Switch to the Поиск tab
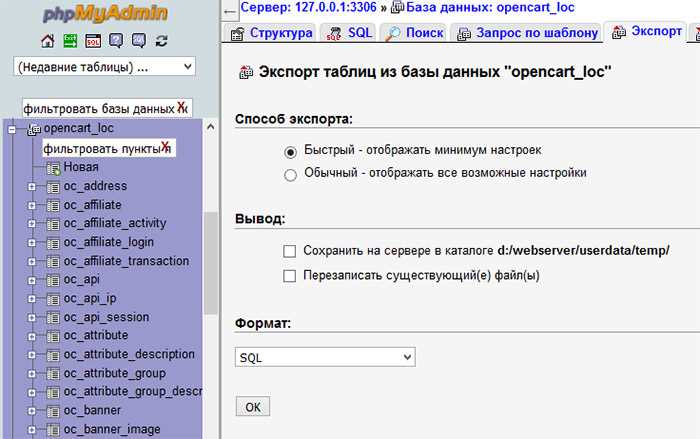 tap(414, 33)
